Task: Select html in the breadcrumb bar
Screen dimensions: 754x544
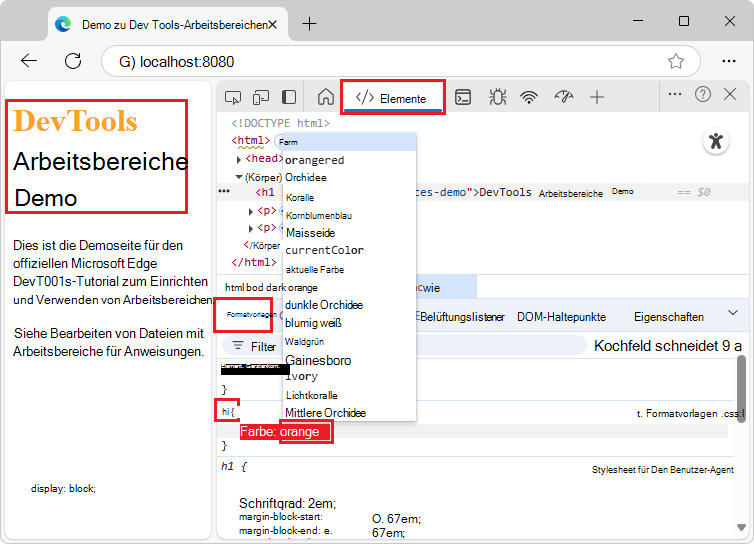Action: (235, 288)
